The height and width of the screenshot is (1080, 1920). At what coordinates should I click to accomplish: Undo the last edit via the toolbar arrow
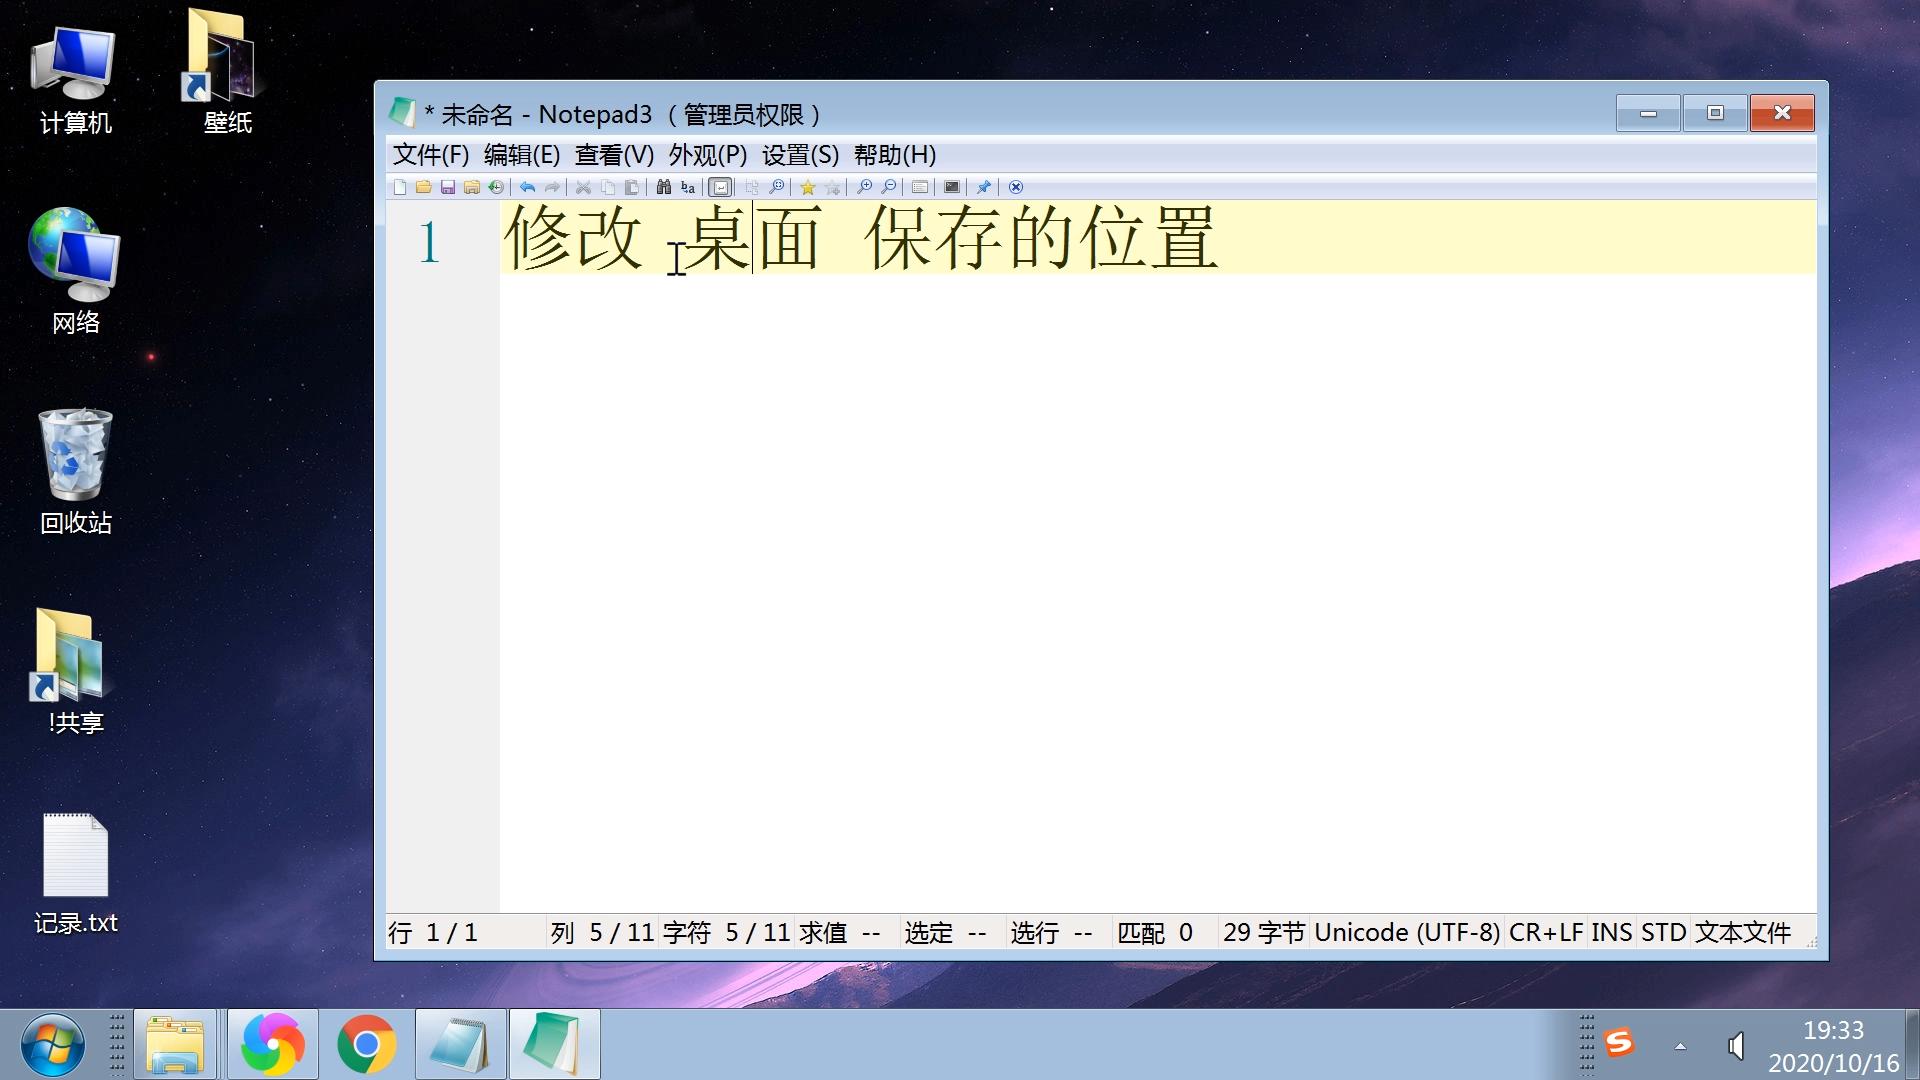pyautogui.click(x=527, y=187)
